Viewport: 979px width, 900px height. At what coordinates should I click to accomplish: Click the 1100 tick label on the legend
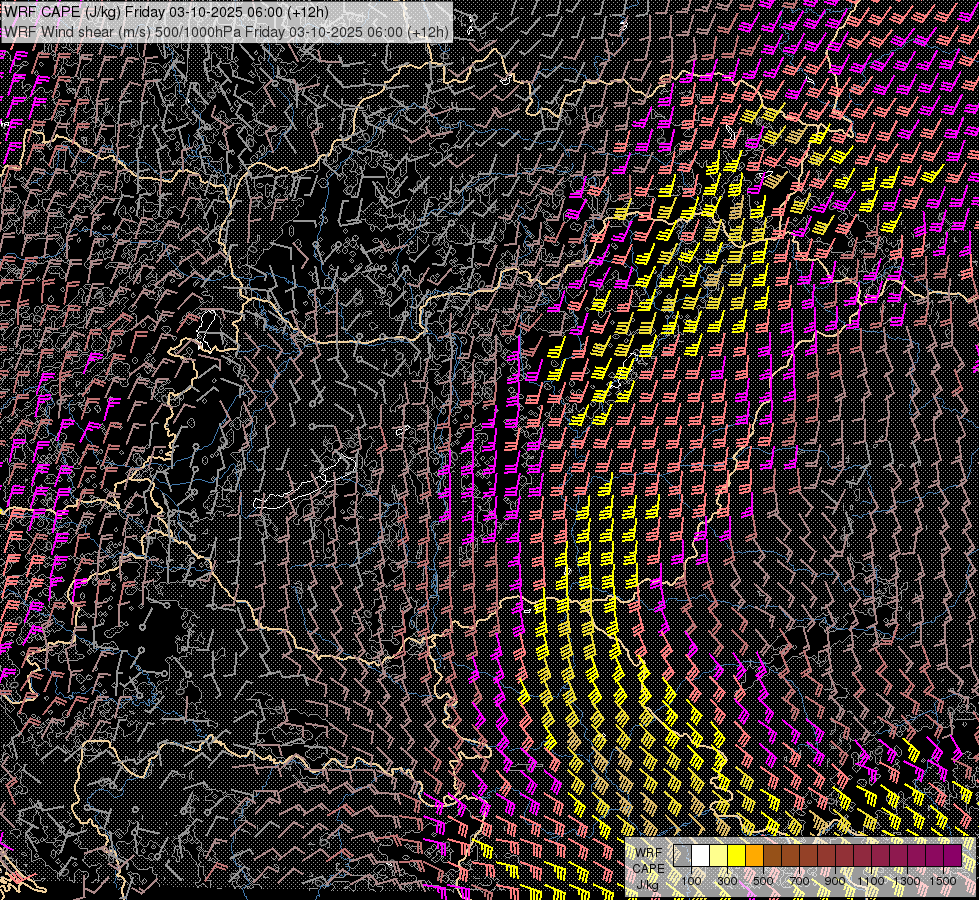coord(872,880)
